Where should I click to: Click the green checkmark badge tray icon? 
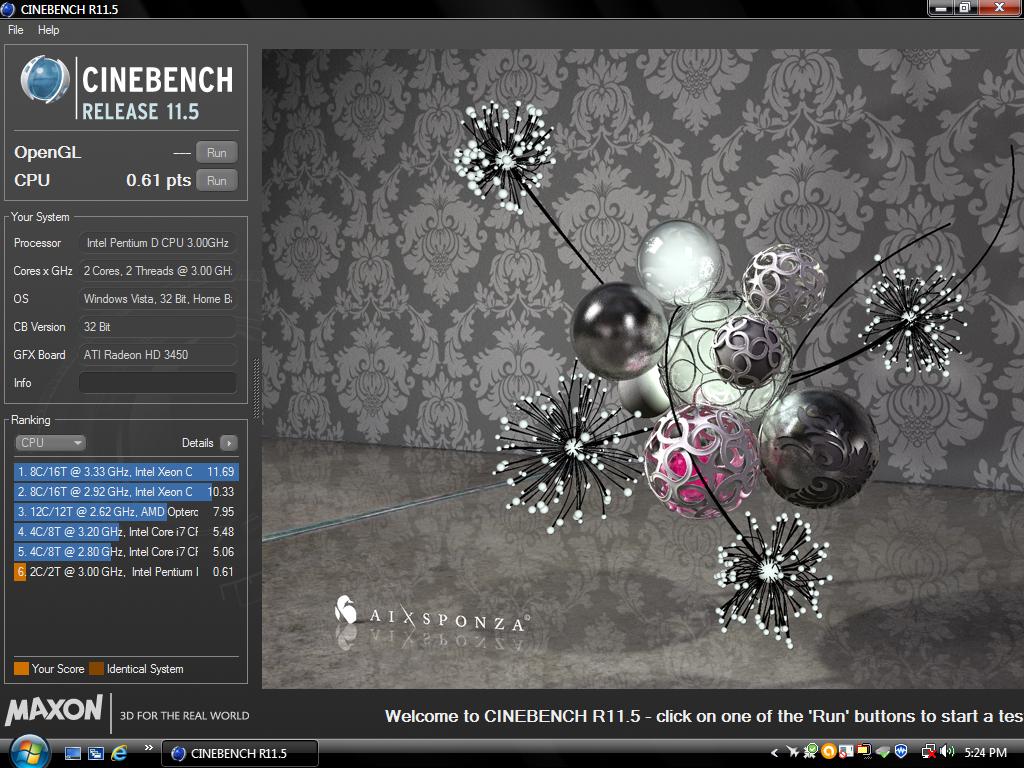811,752
